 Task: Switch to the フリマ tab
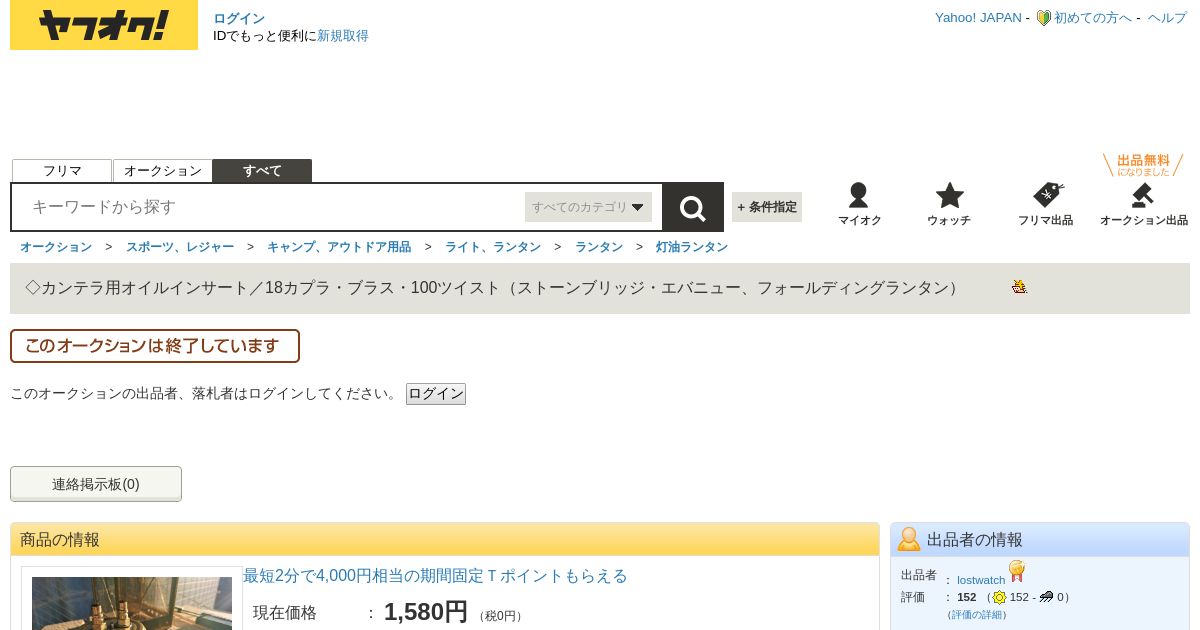click(62, 171)
